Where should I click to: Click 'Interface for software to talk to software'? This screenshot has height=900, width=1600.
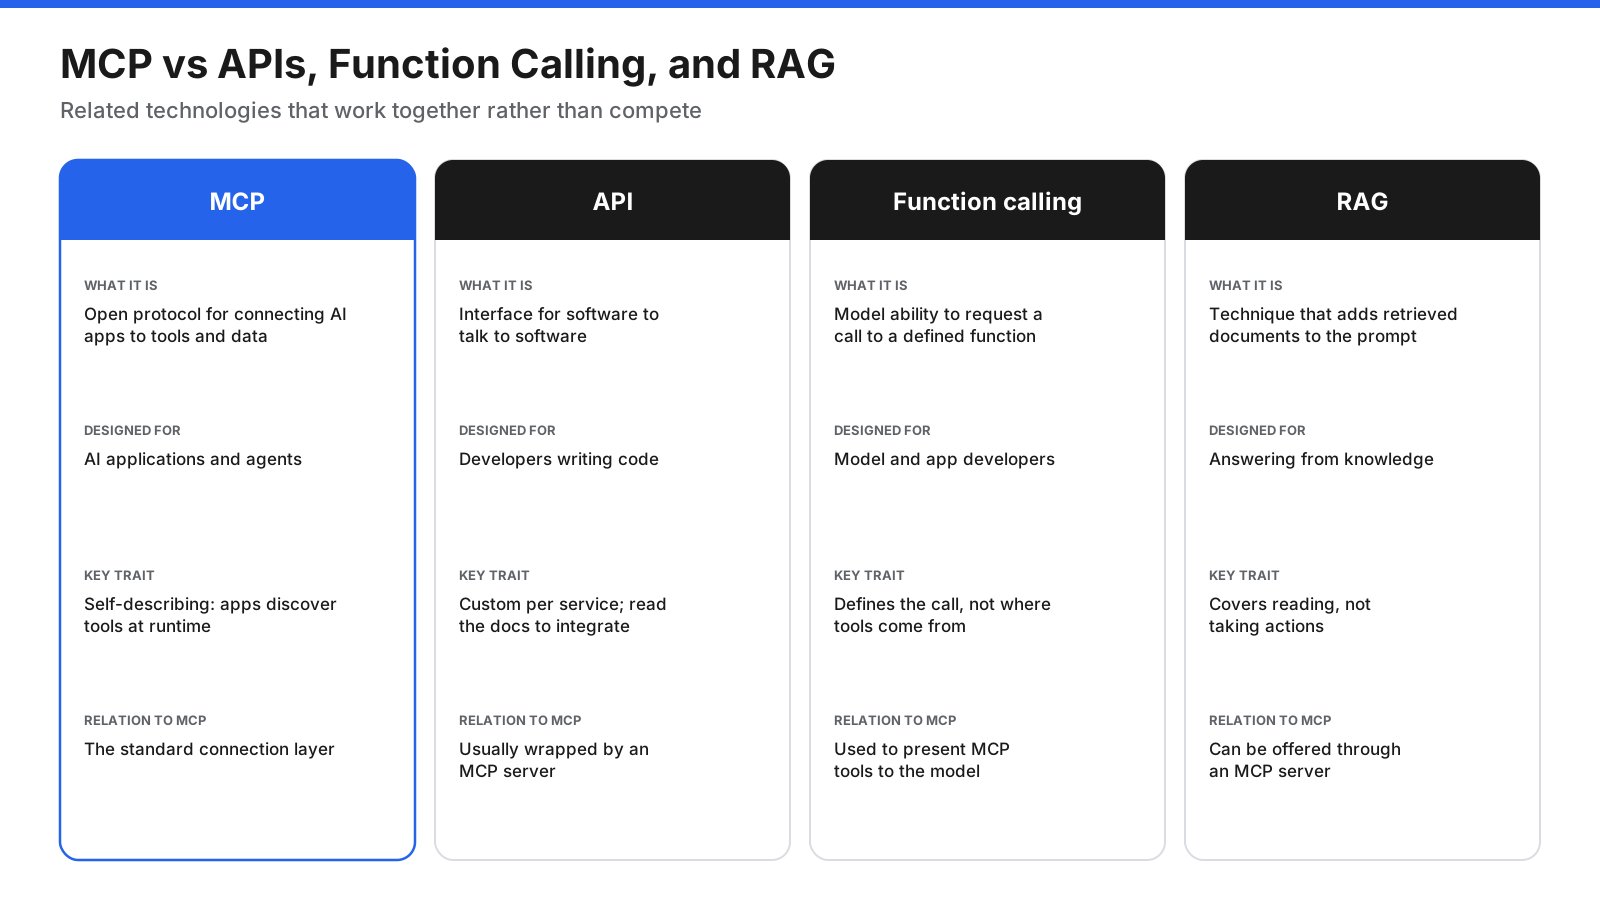(x=559, y=325)
